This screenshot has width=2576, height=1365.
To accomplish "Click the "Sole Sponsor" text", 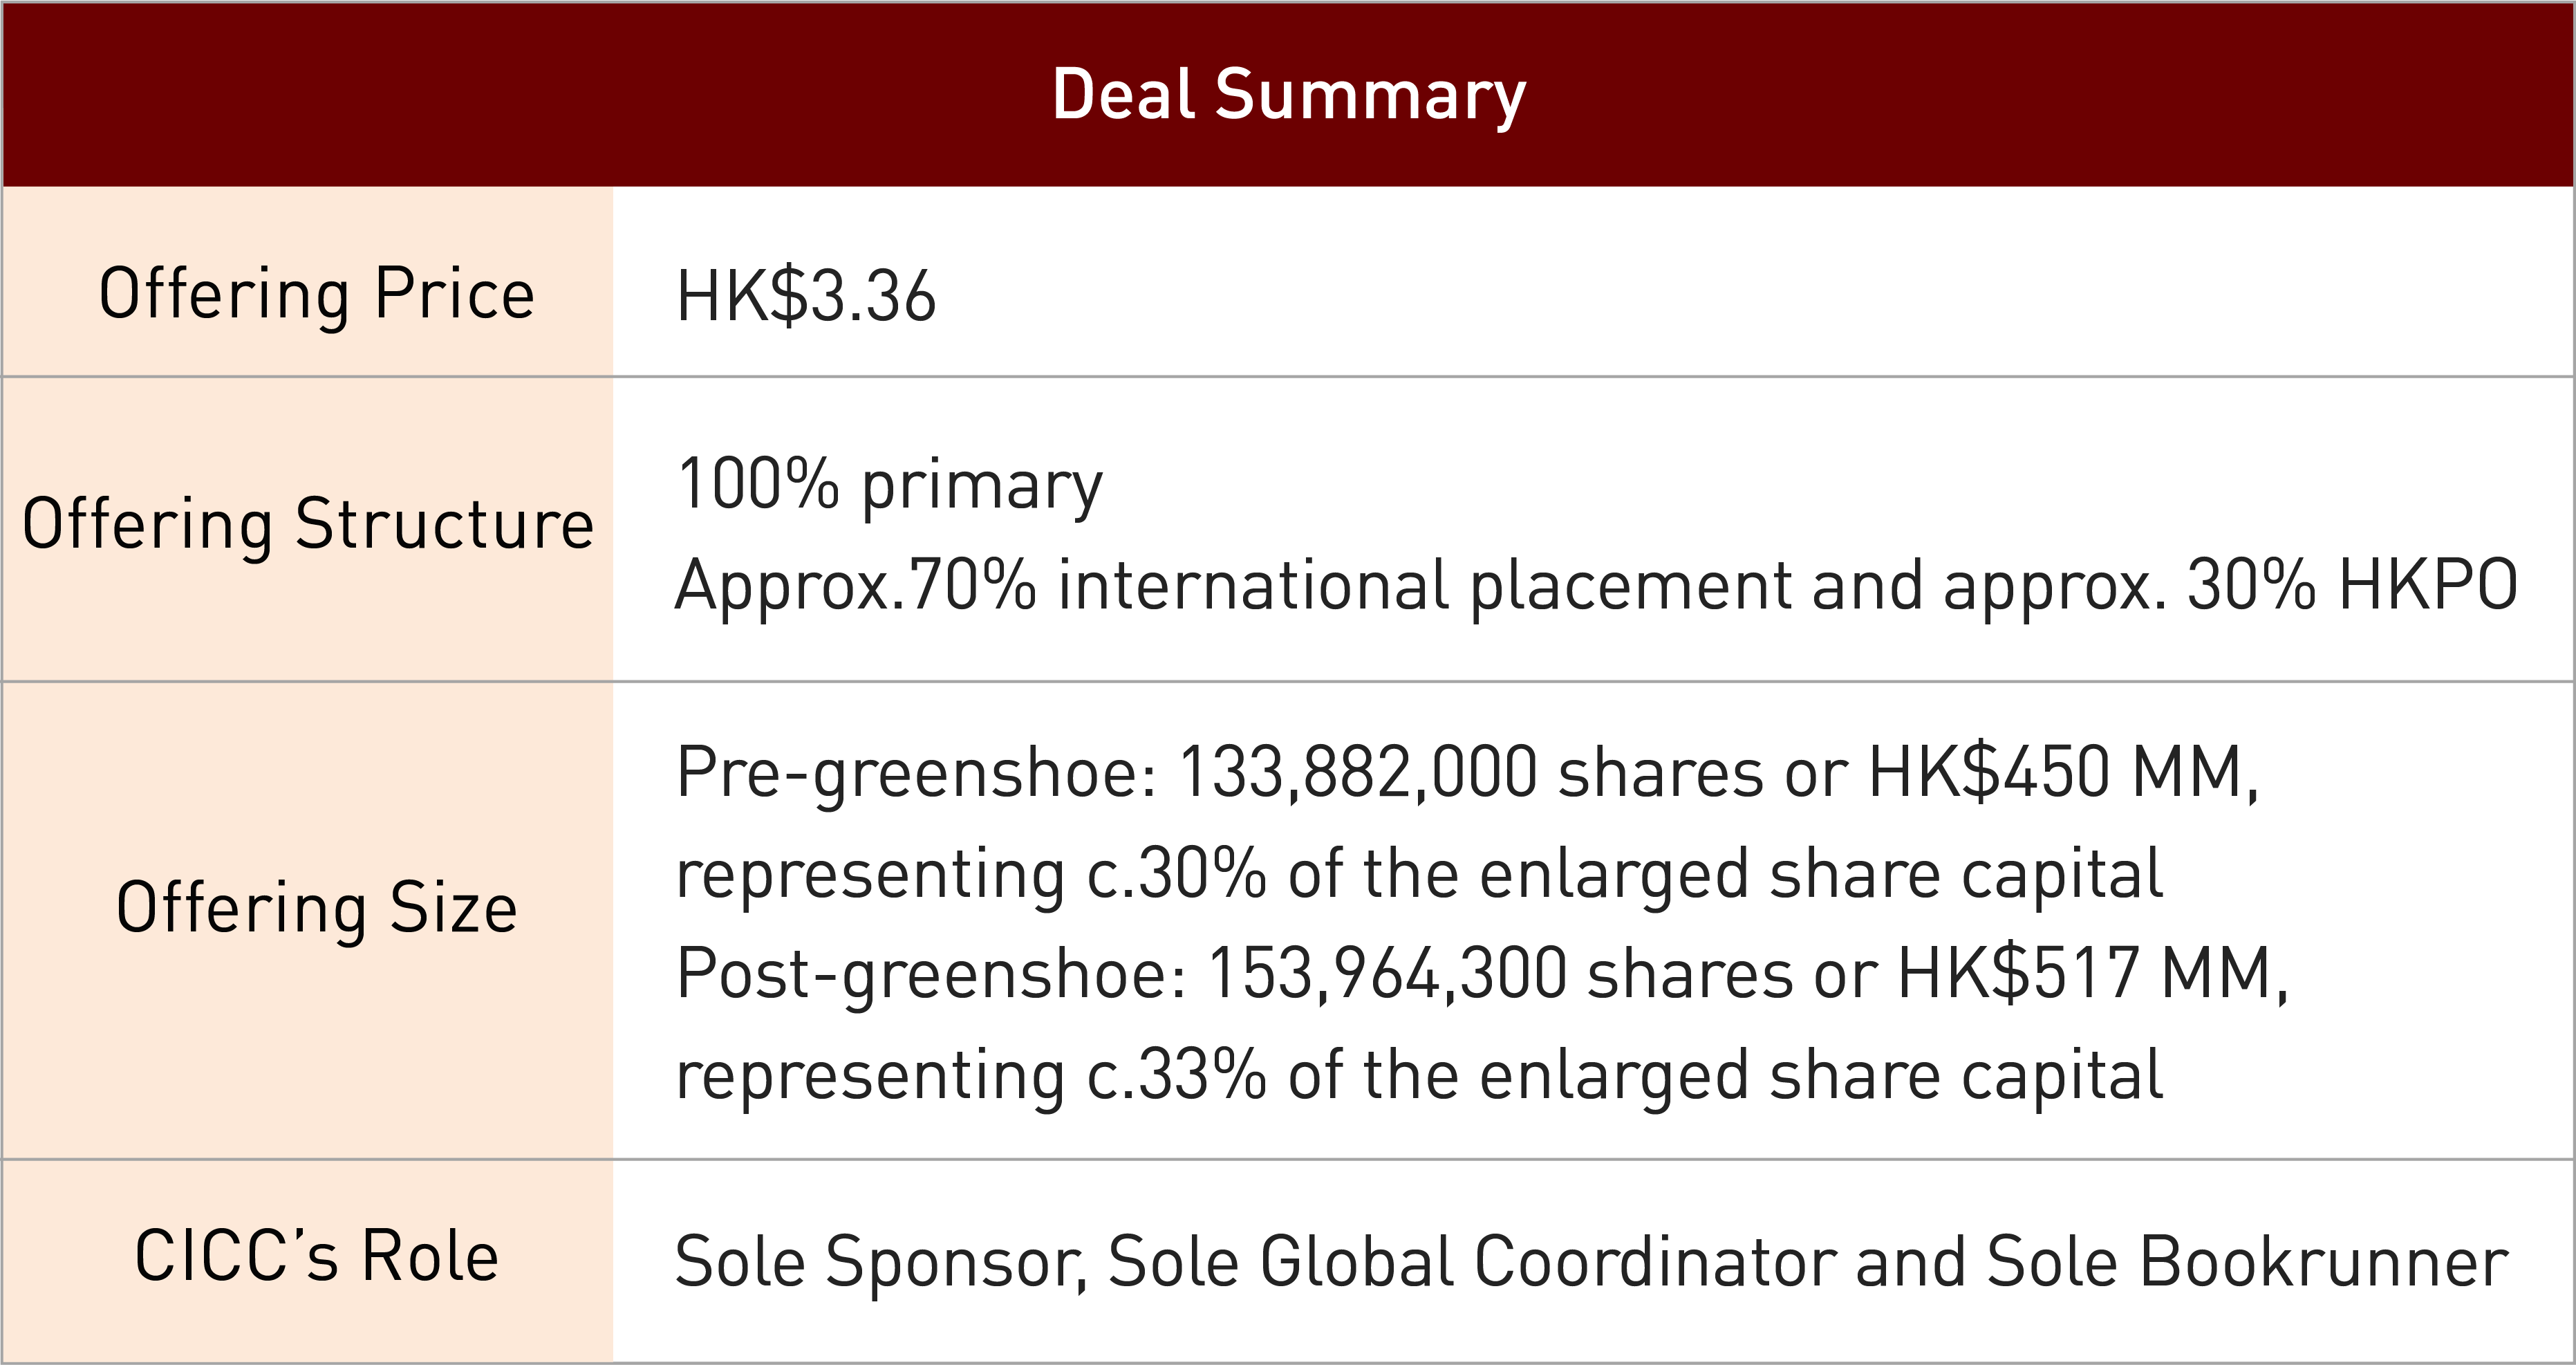I will 880,1262.
